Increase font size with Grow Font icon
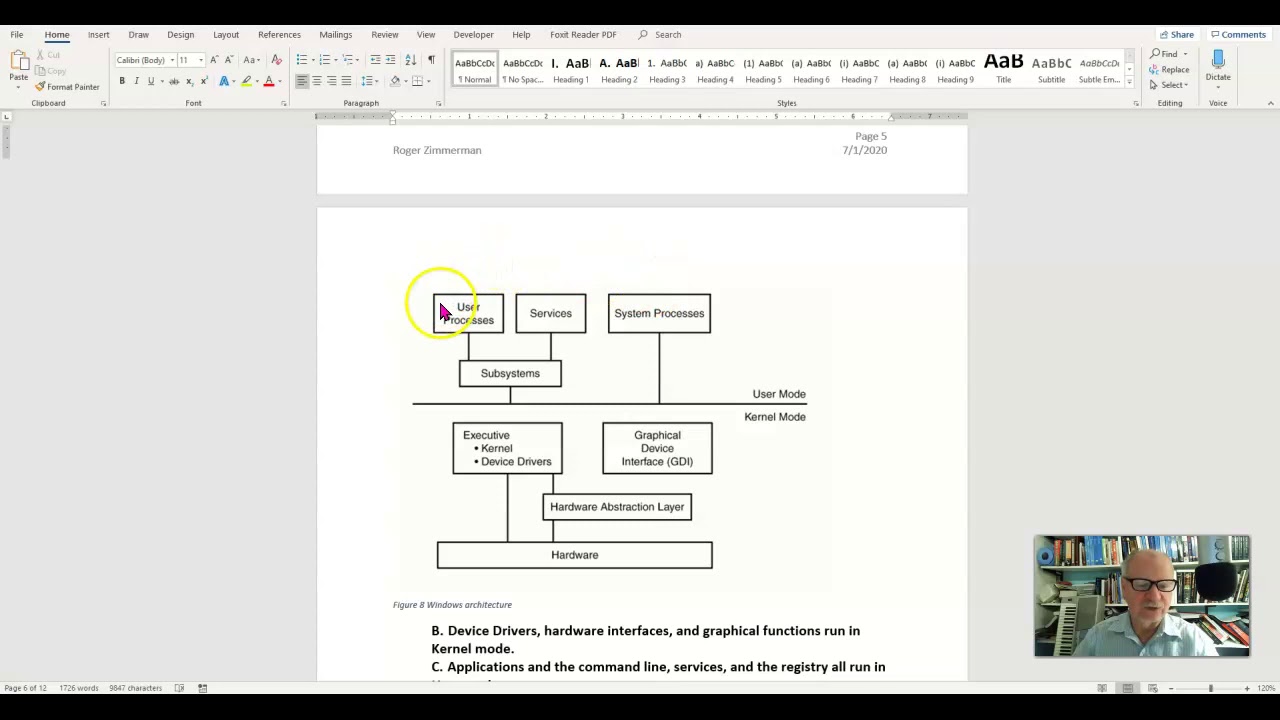The image size is (1280, 720). [x=214, y=60]
